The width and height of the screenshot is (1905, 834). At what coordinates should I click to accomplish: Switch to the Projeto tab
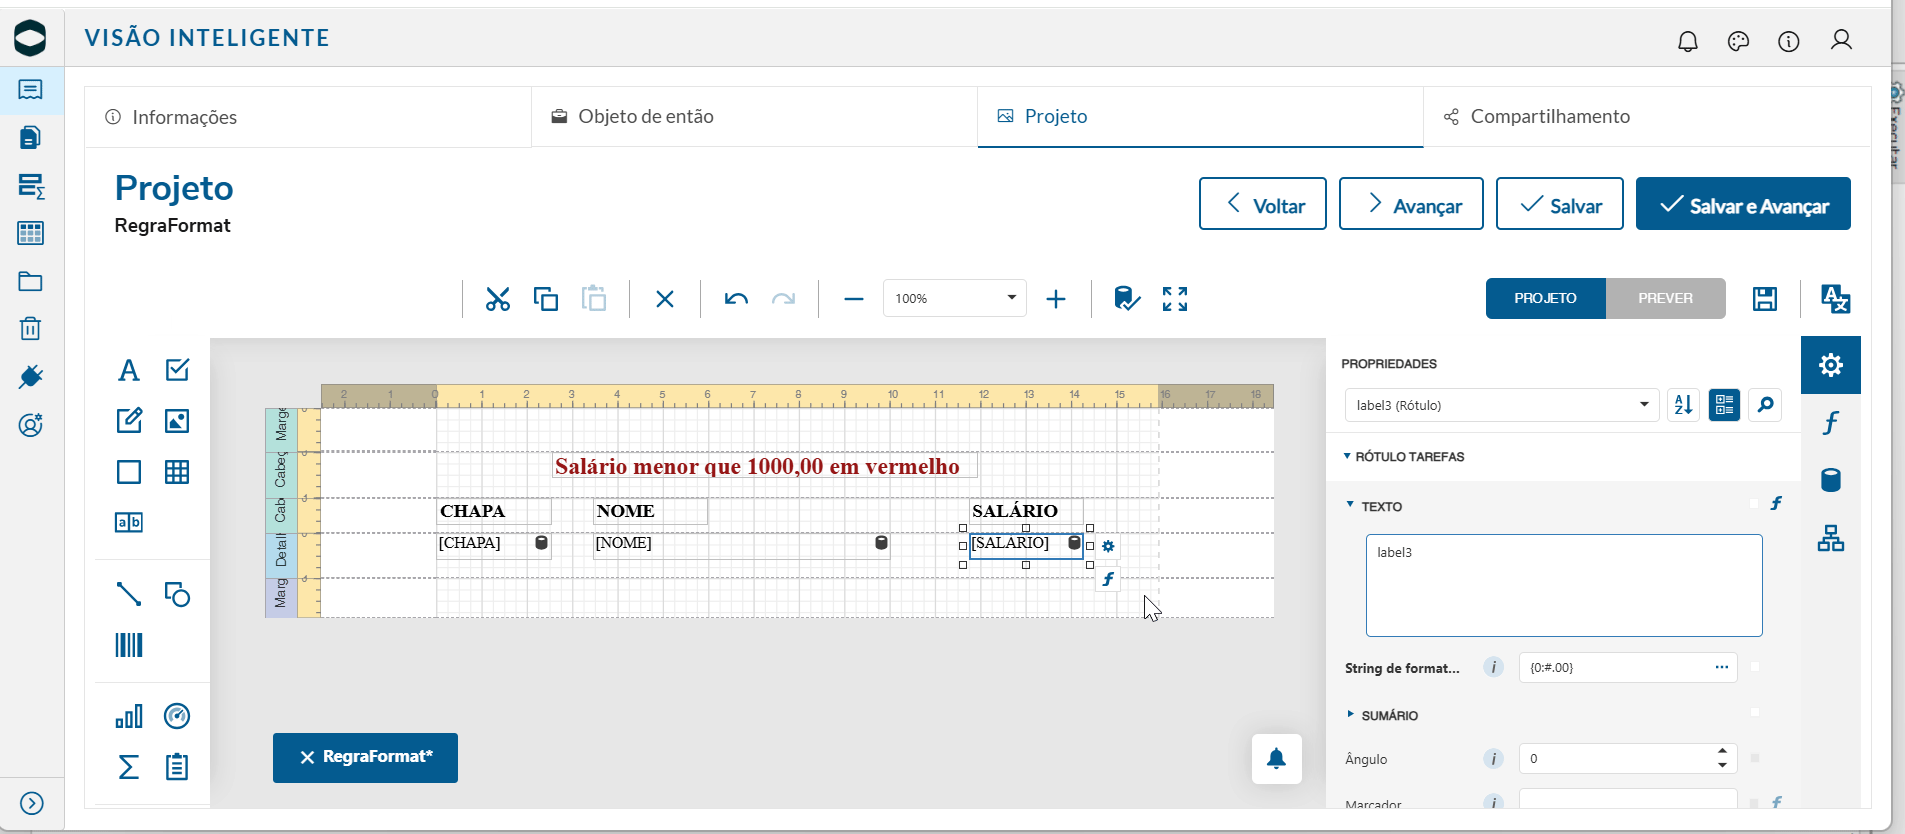pyautogui.click(x=1200, y=117)
